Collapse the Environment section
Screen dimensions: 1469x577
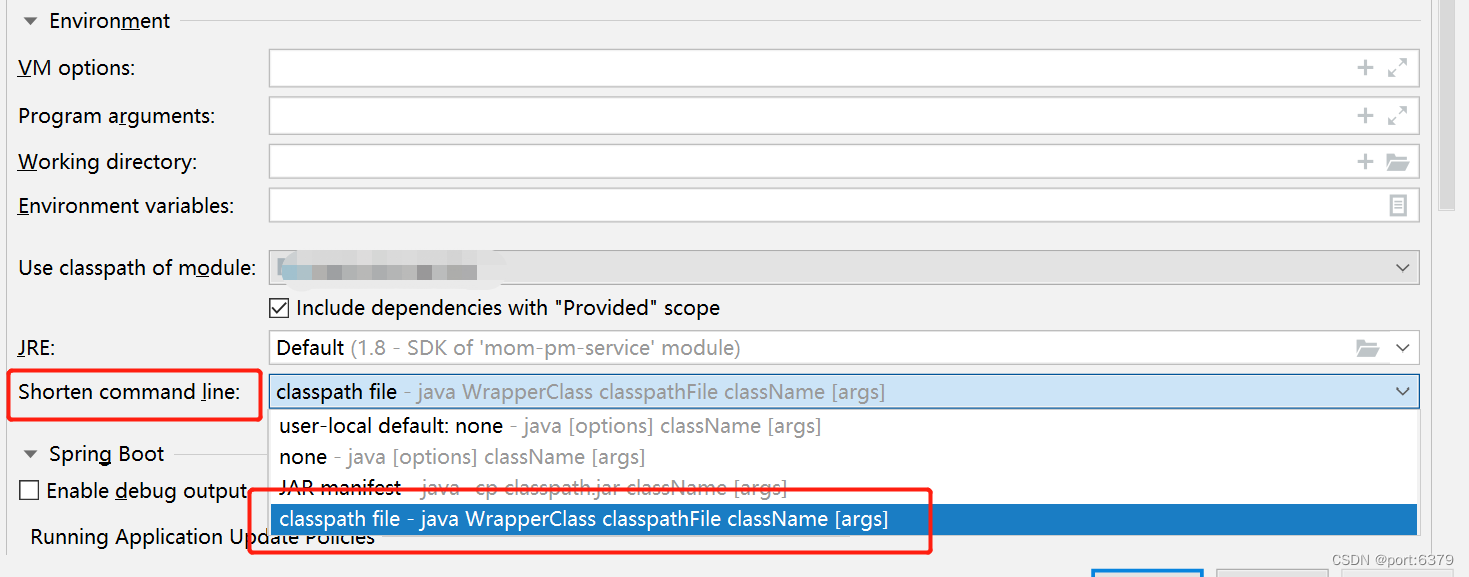coord(29,20)
